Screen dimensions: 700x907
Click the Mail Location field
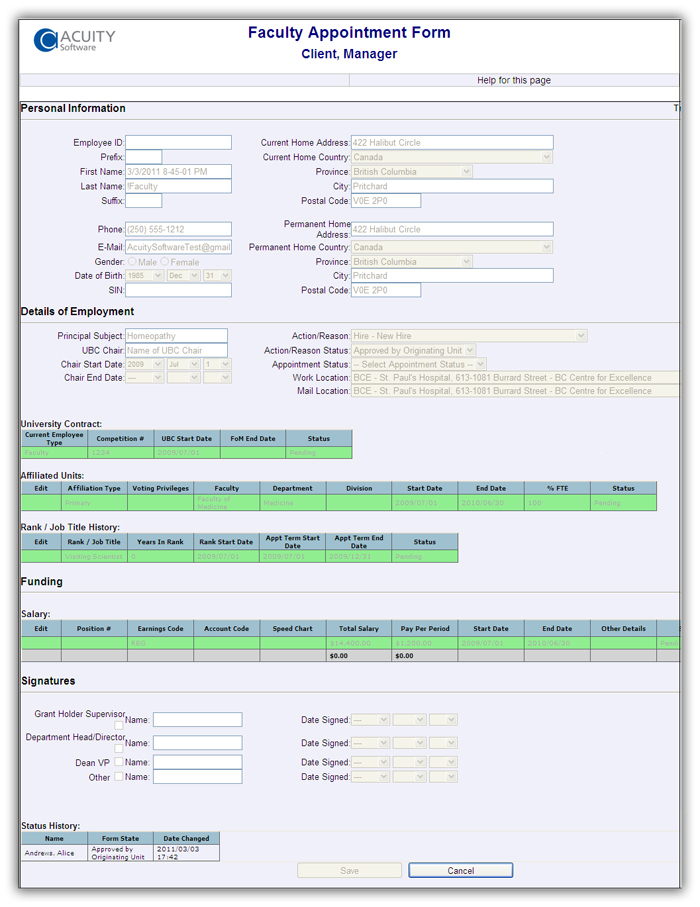click(515, 390)
